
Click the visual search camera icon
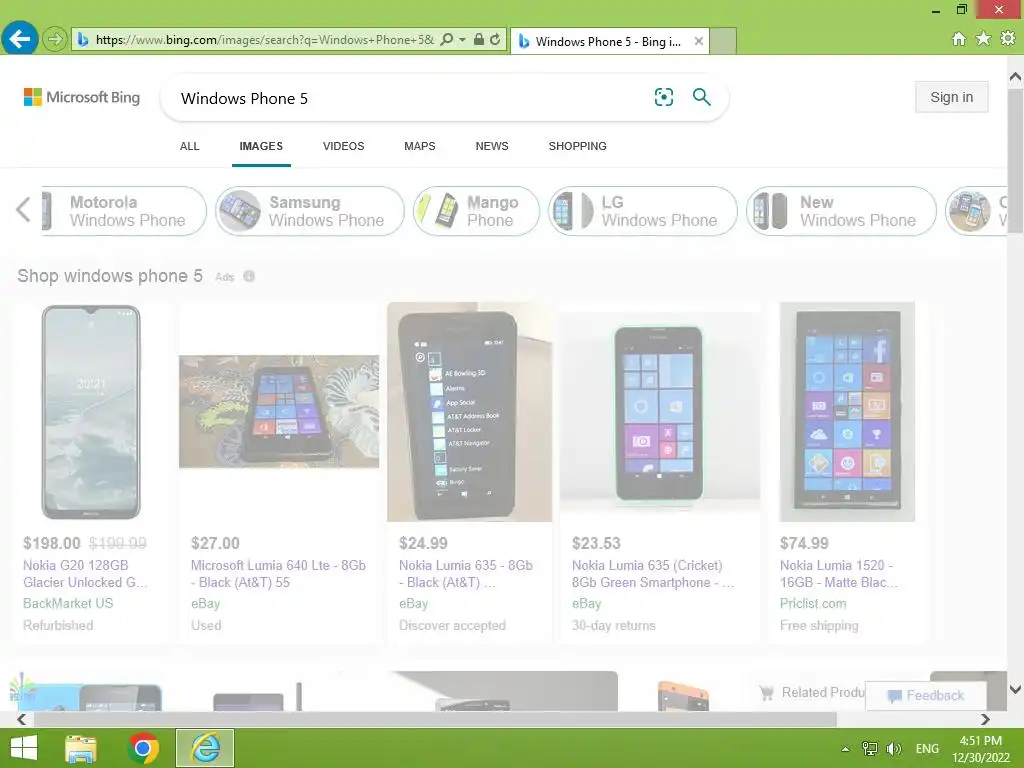(664, 97)
